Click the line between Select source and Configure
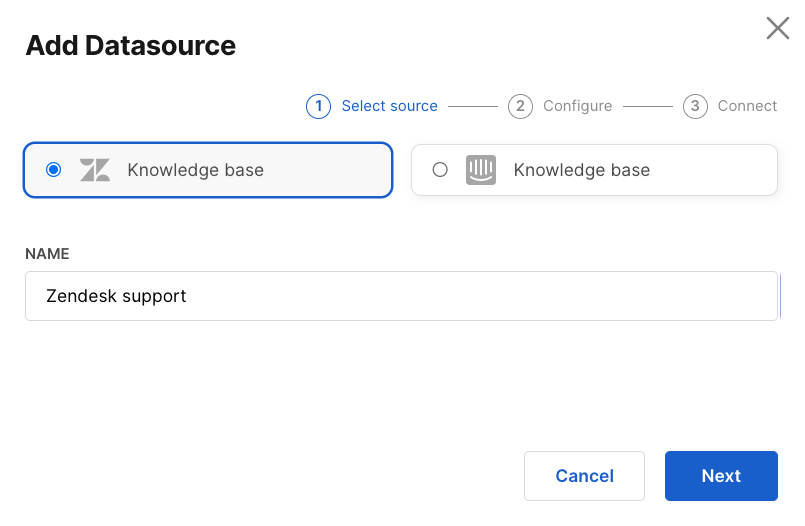The width and height of the screenshot is (805, 526). (472, 106)
